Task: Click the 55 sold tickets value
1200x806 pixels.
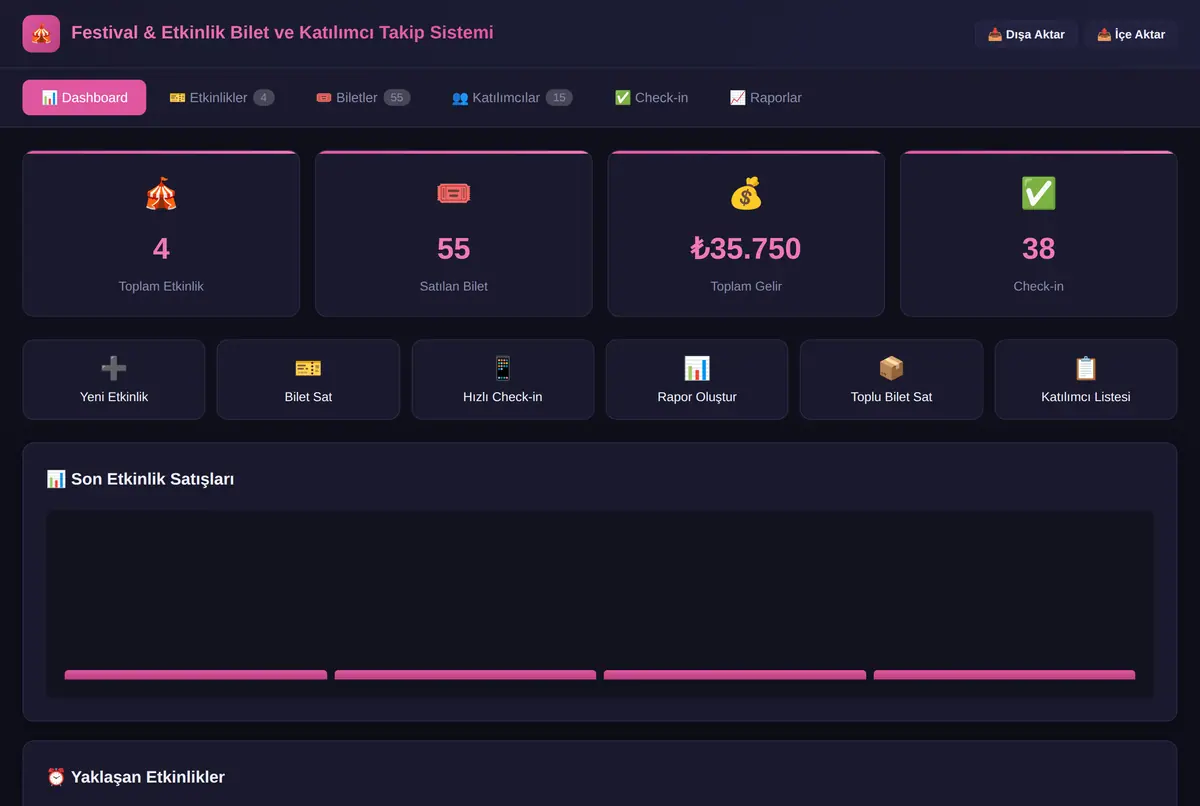Action: pos(454,248)
